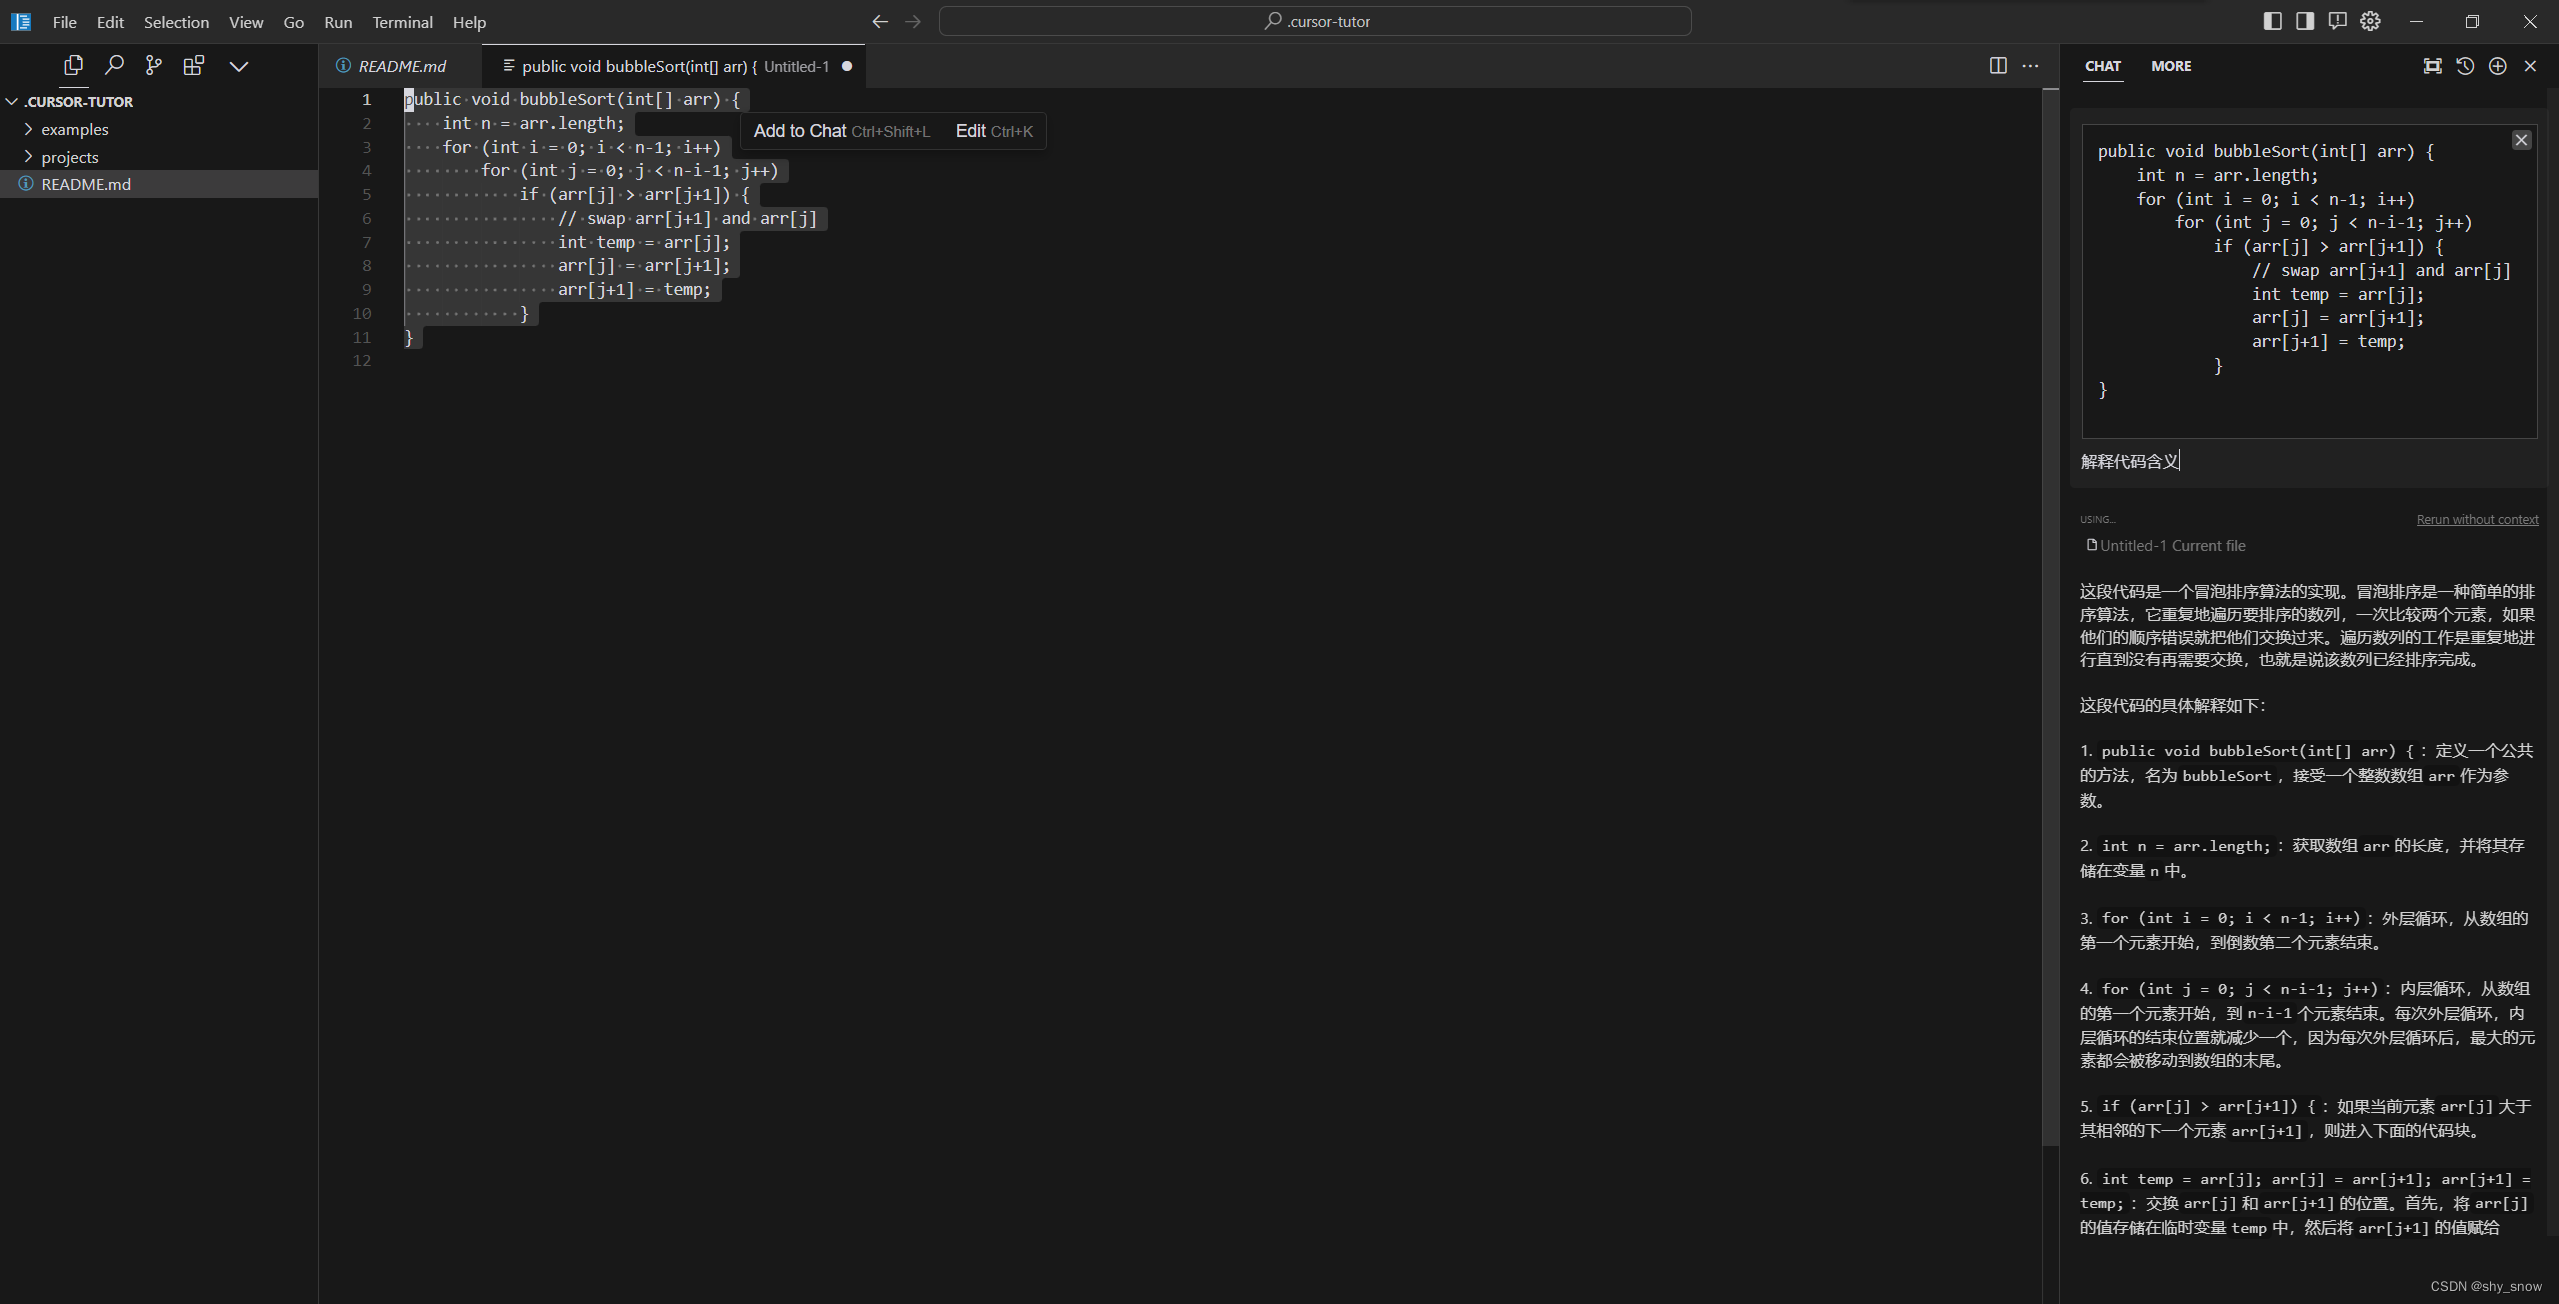2559x1304 pixels.
Task: Toggle the secondary sidebar layout icon
Action: click(2305, 21)
